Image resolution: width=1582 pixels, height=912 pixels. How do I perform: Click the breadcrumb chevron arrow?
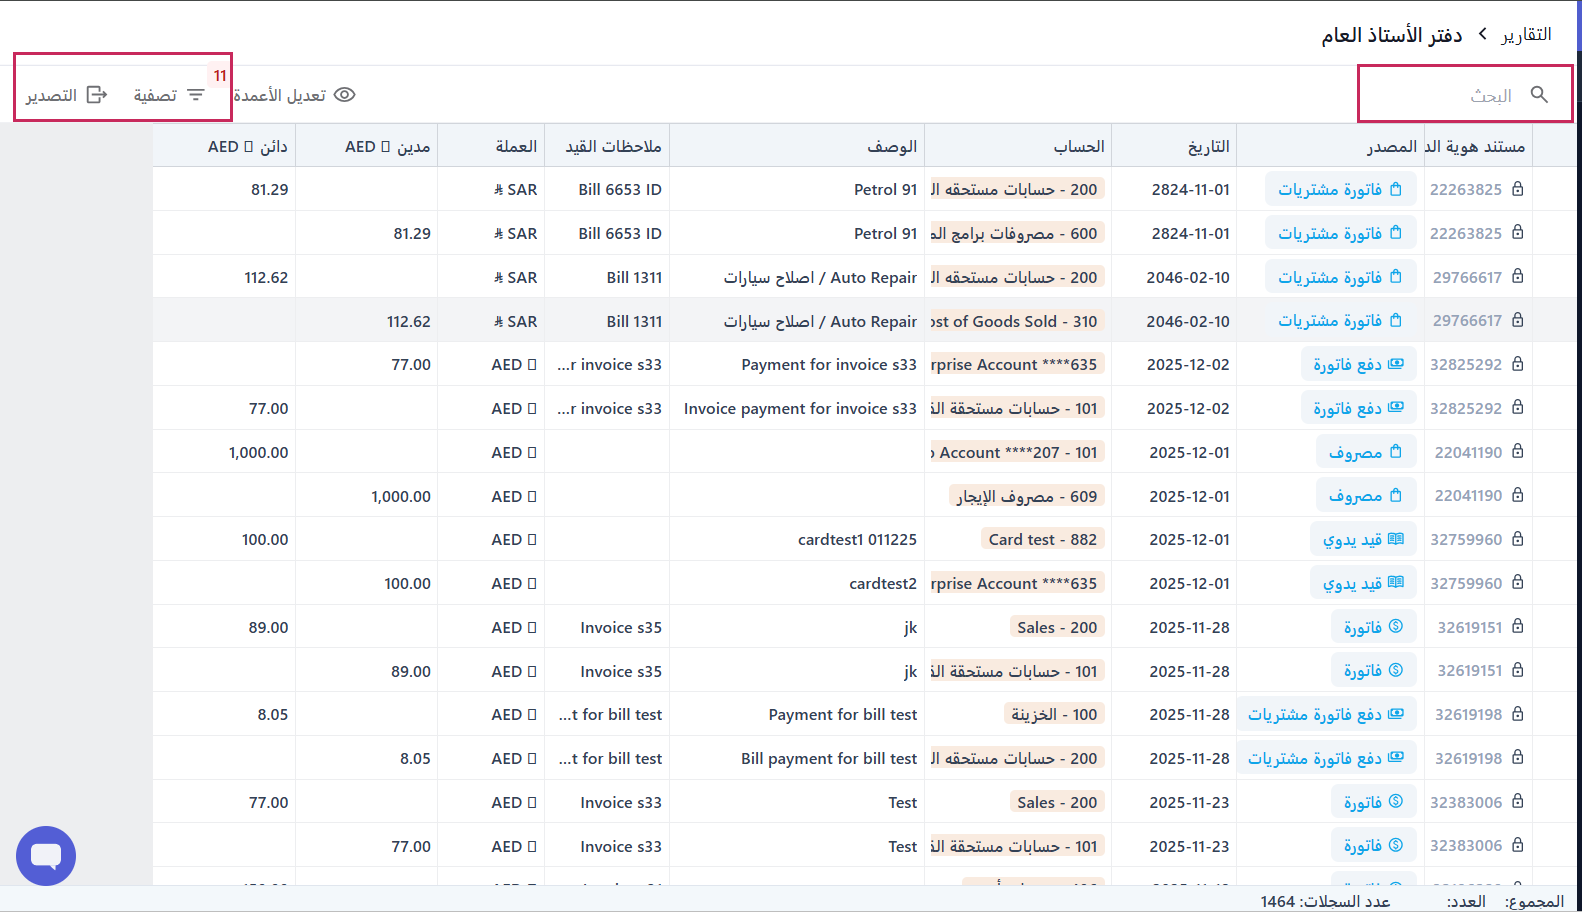pyautogui.click(x=1482, y=34)
